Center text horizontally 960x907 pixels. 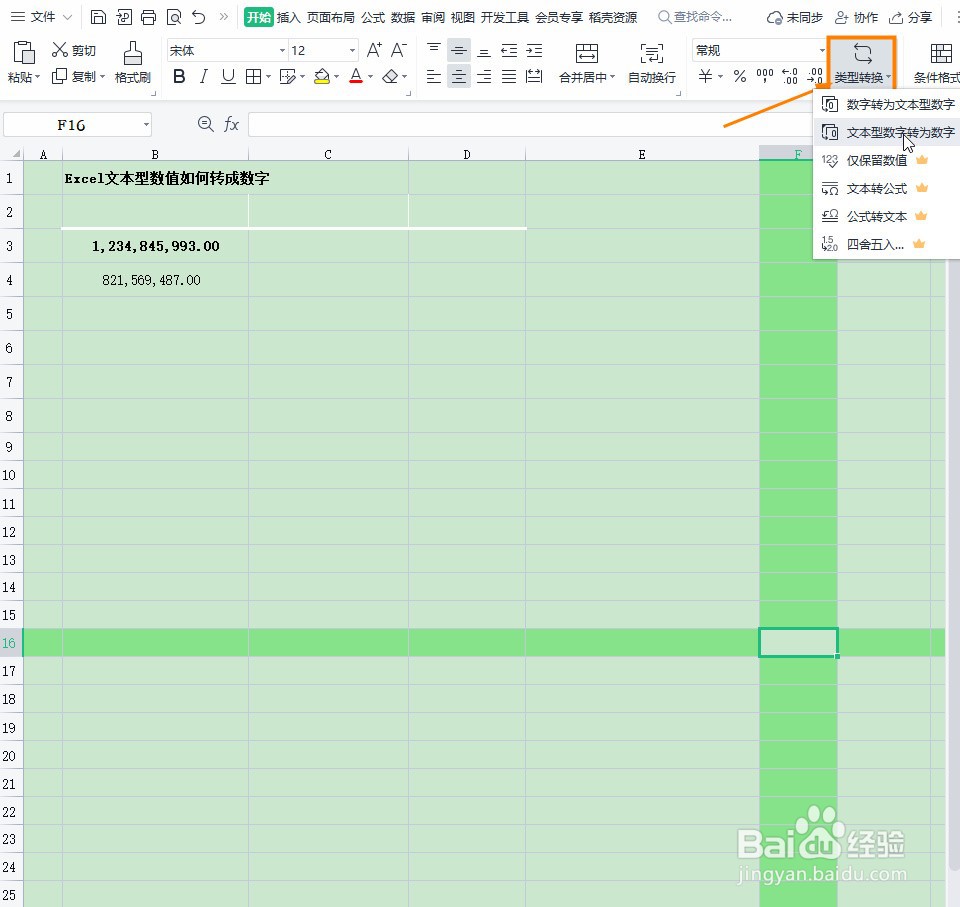tap(459, 77)
